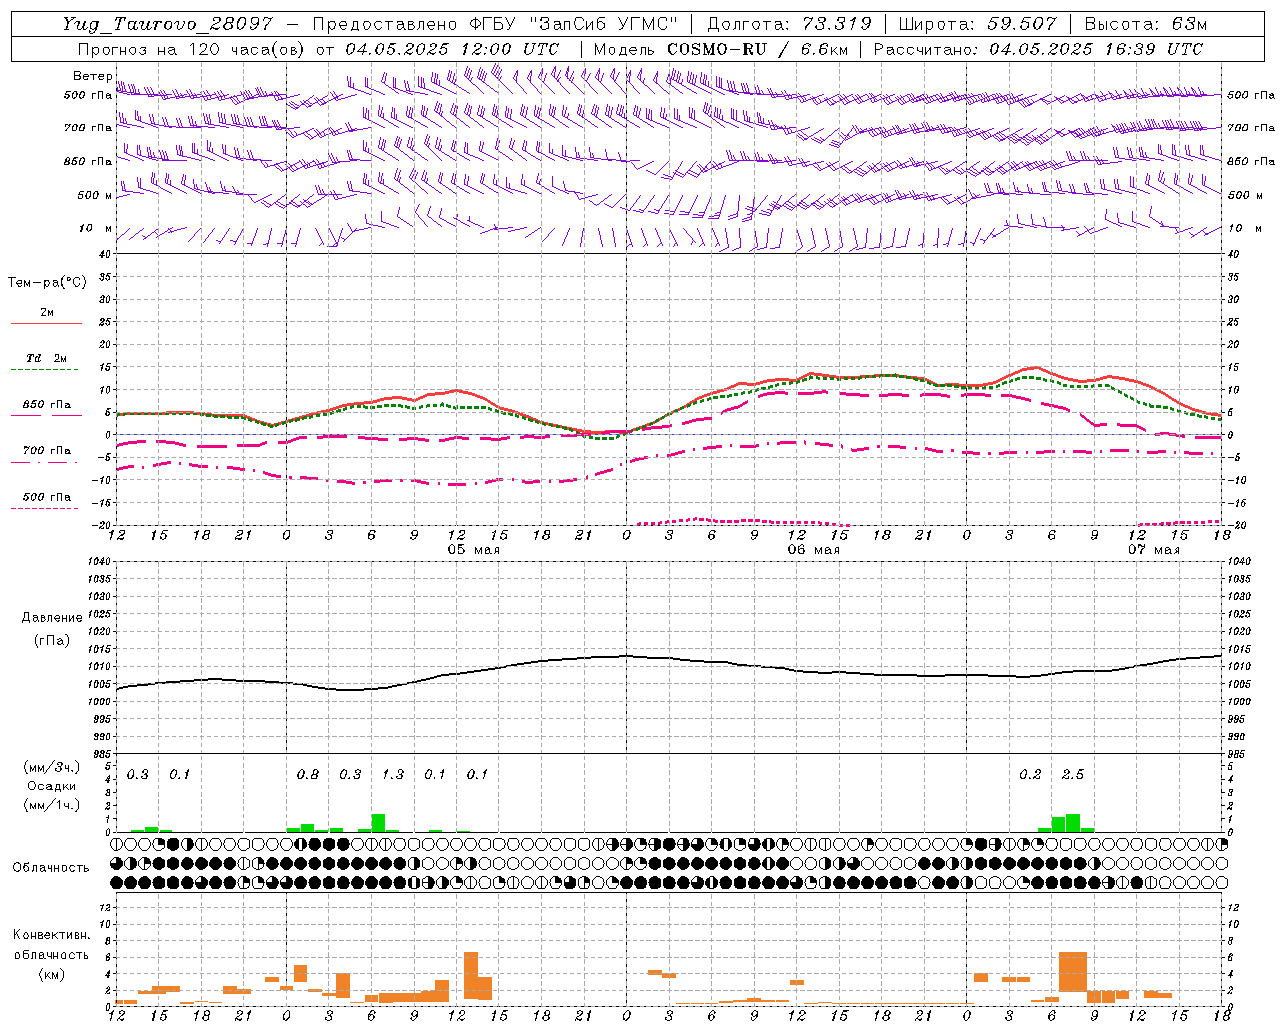Viewport: 1280px width, 1024px height.
Task: Click the precipitation value '0.8'
Action: click(x=308, y=775)
